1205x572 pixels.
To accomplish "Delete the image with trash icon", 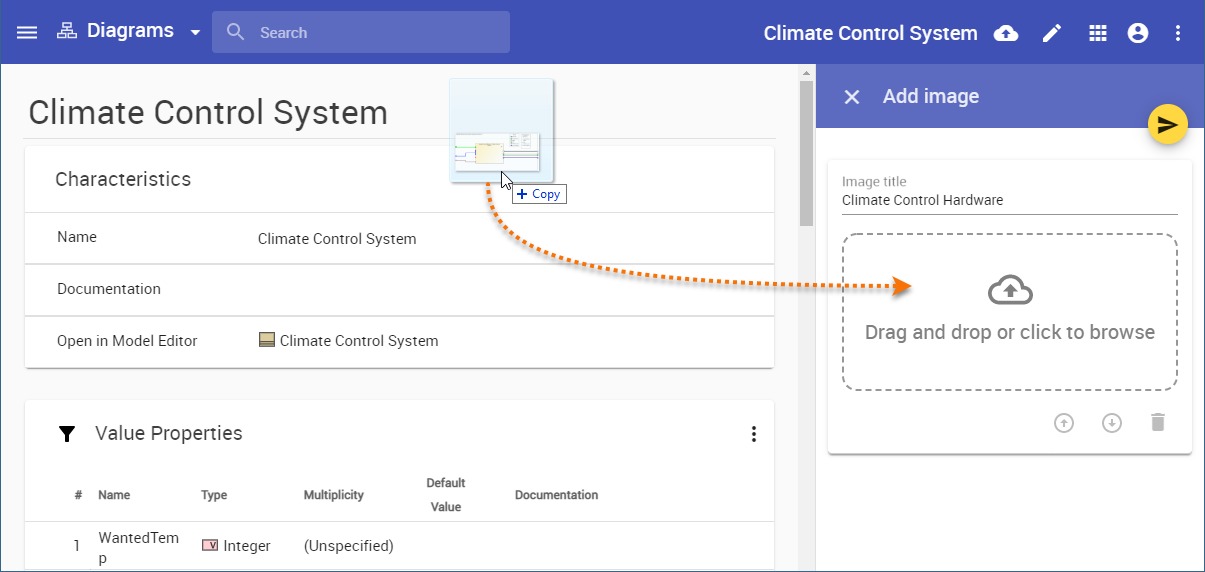I will [x=1158, y=423].
